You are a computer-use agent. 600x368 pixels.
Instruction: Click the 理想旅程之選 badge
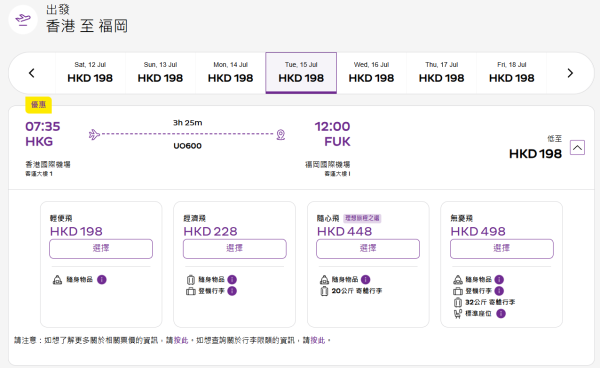coord(362,218)
